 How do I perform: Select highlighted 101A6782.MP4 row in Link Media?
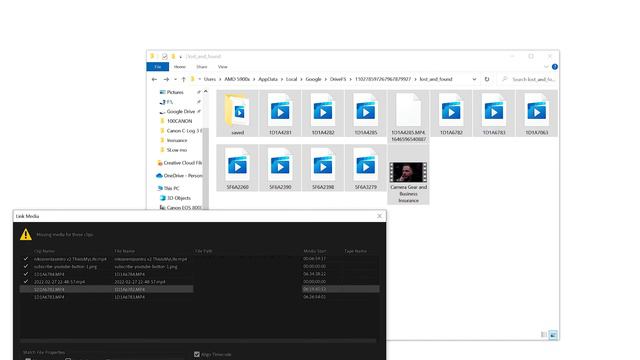click(200, 289)
